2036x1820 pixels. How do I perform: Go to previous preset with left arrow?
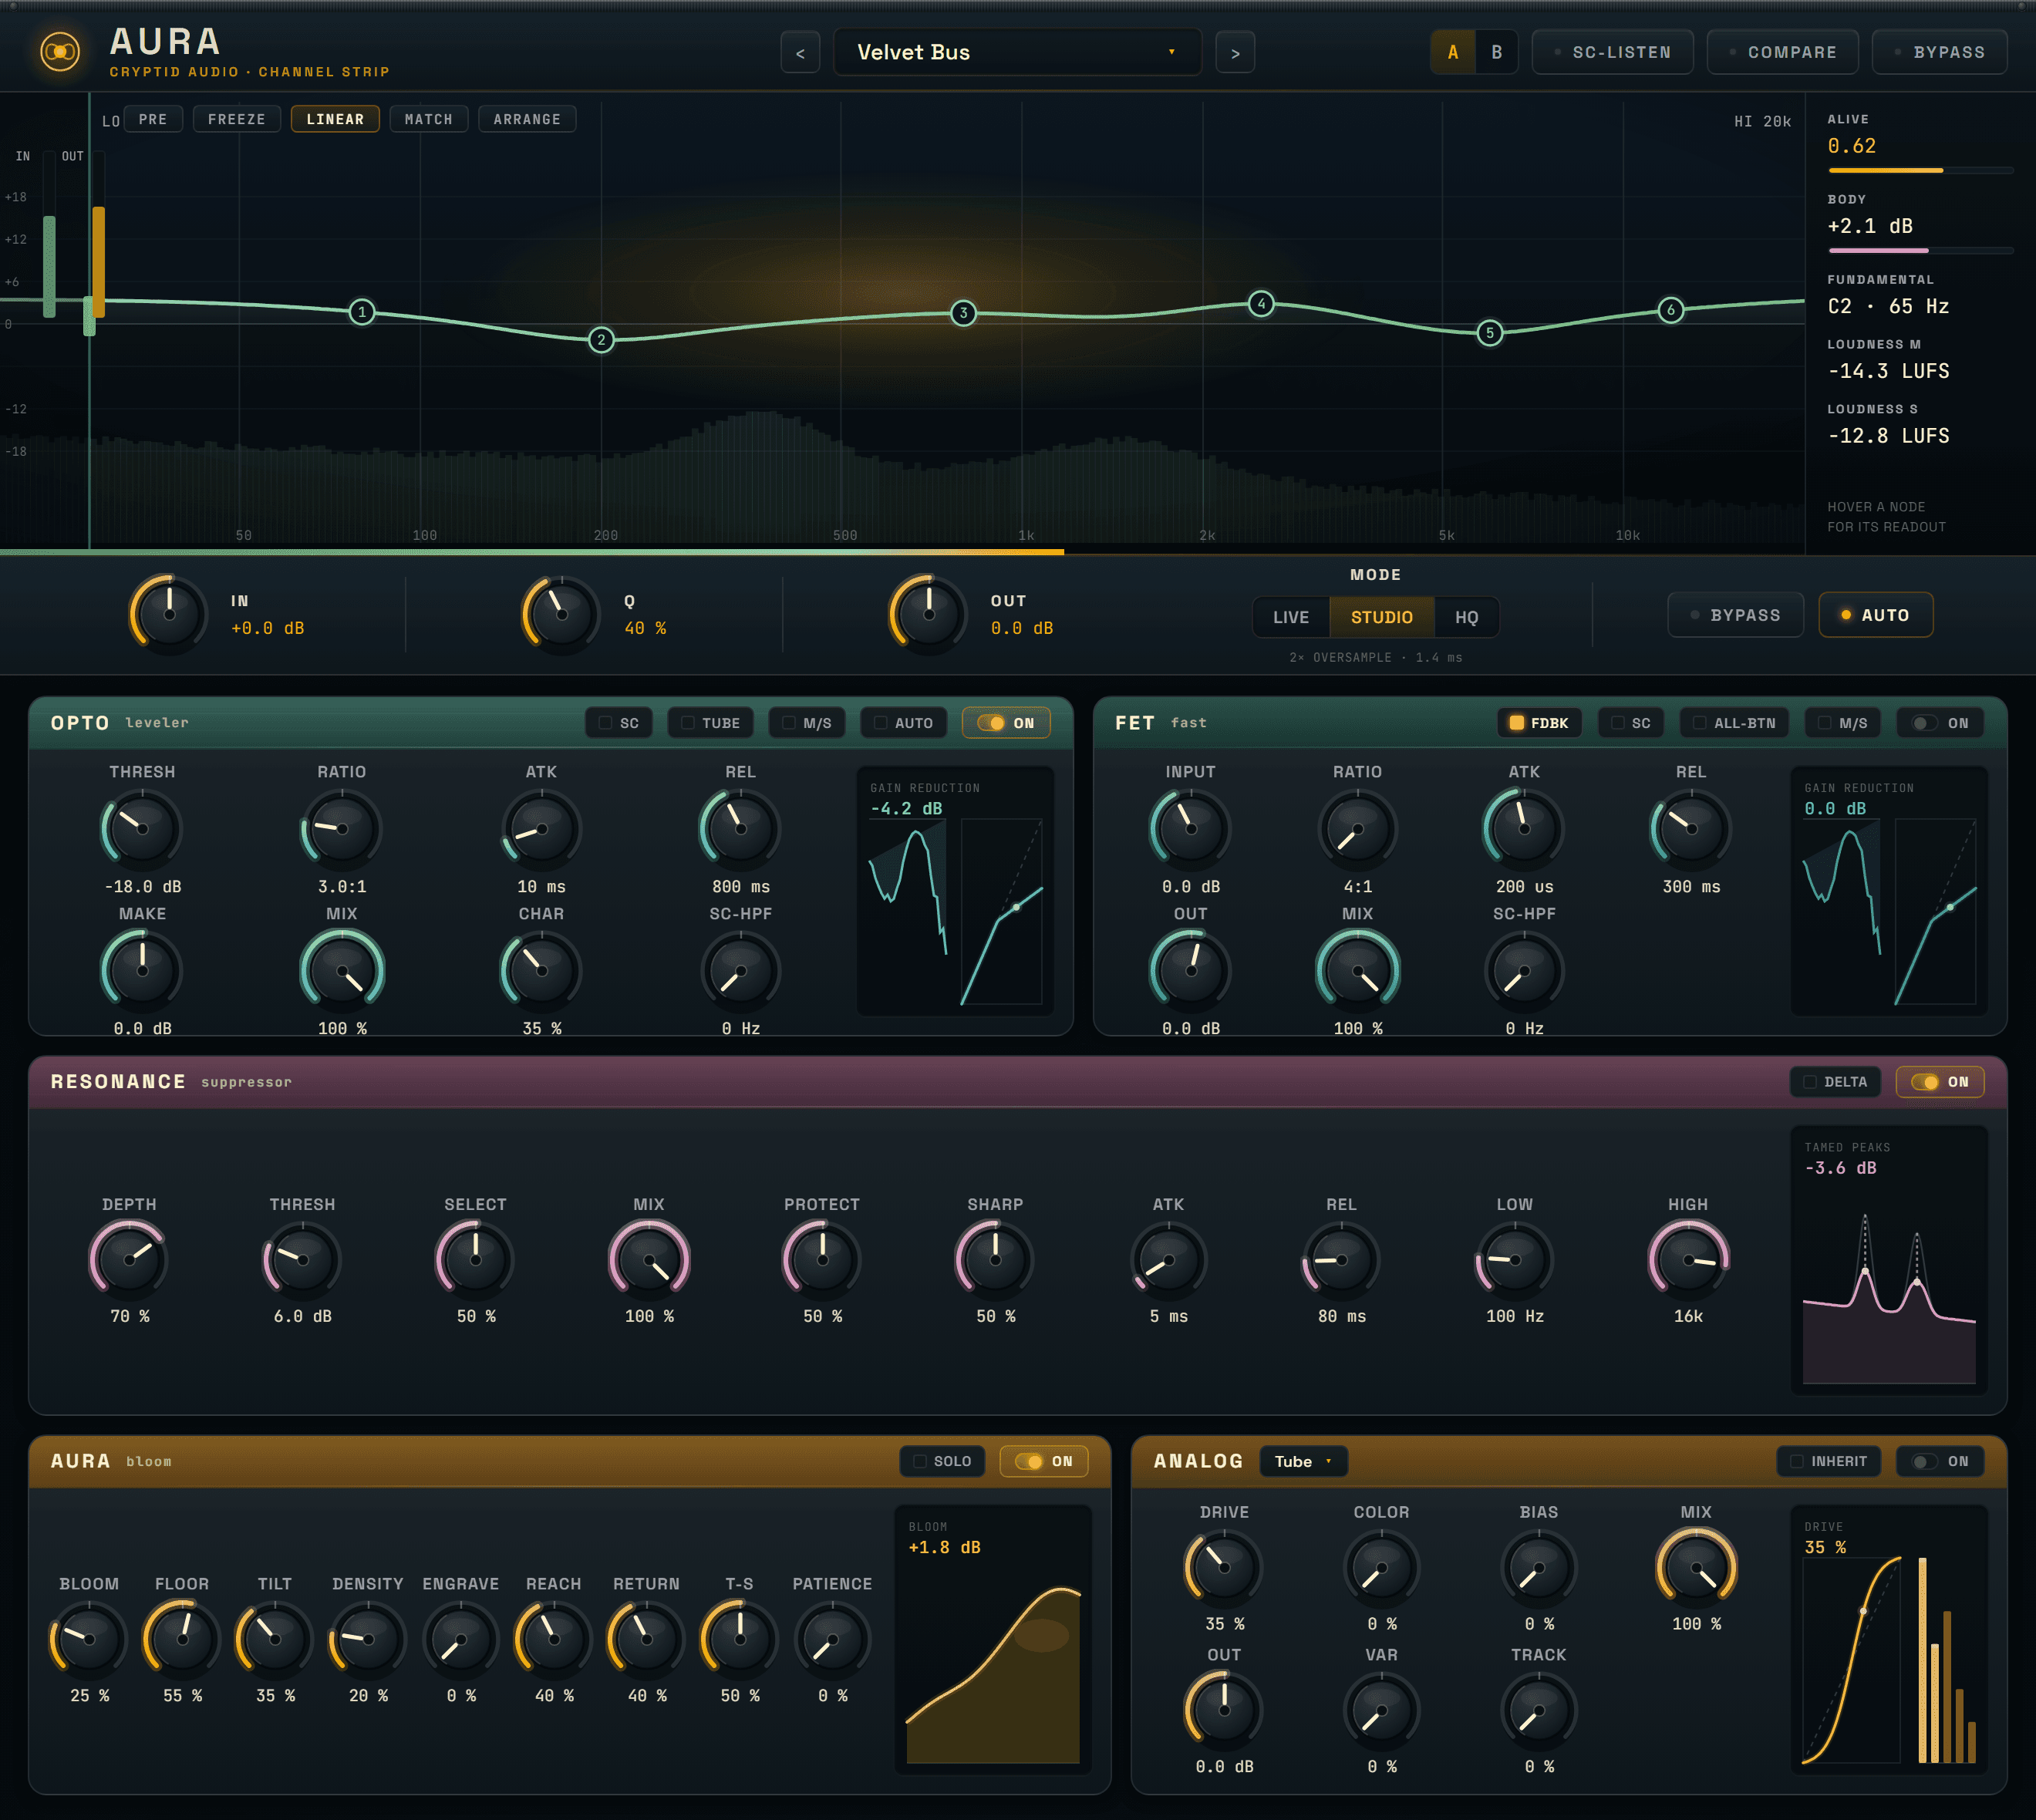point(800,53)
